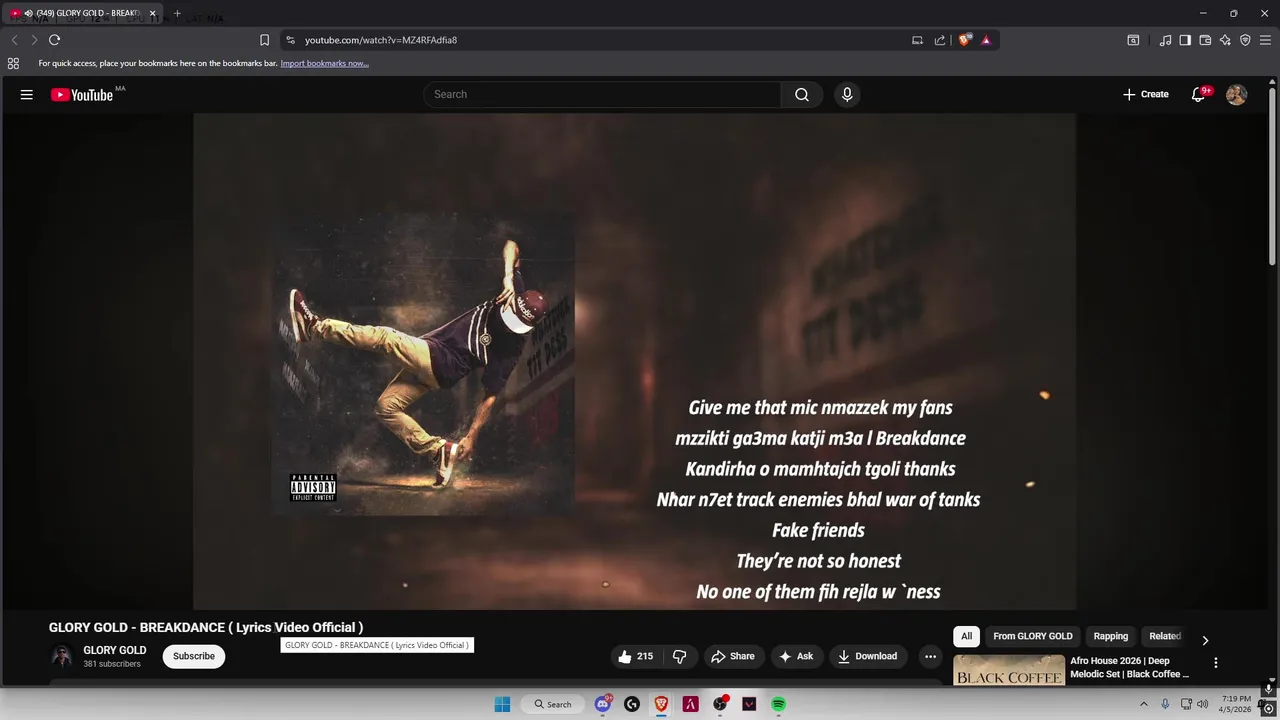Open the account avatar menu

click(1236, 94)
